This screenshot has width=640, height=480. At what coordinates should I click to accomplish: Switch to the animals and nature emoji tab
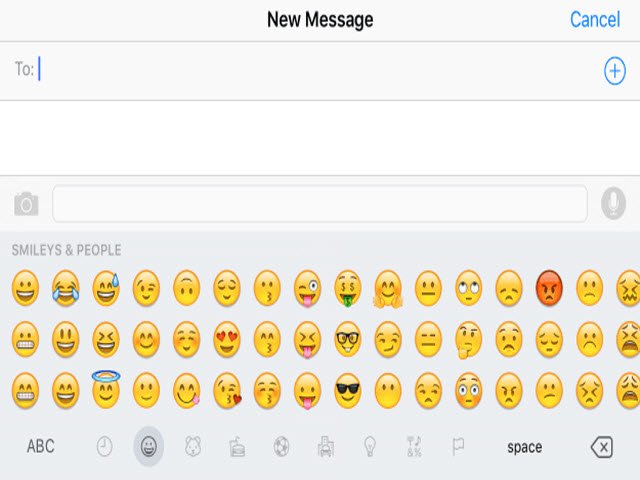pos(193,447)
